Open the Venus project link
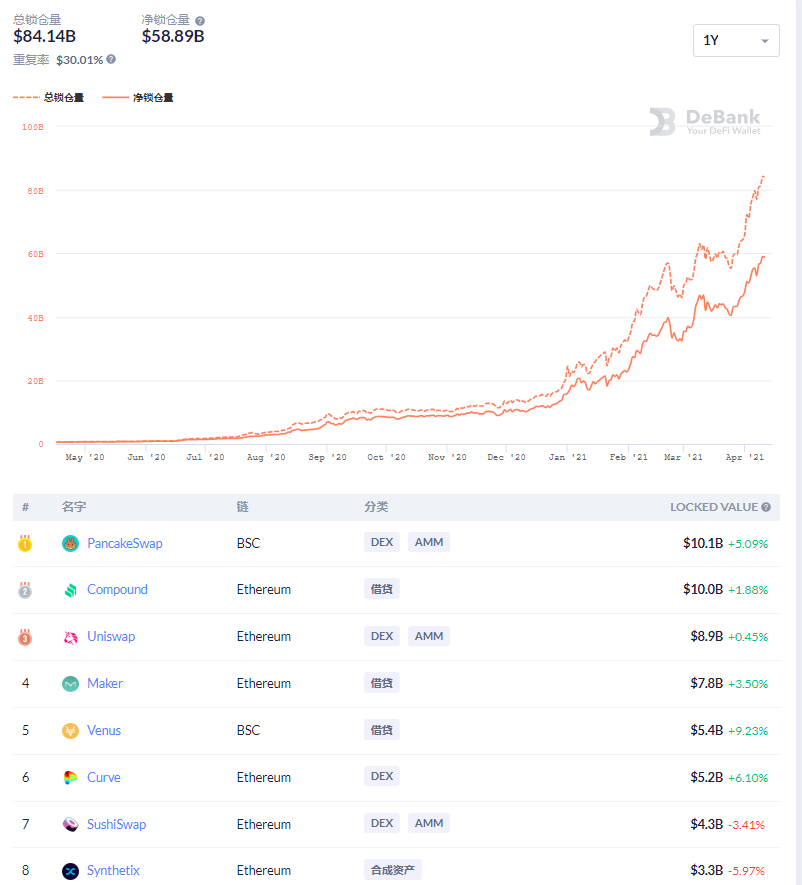Screen dimensions: 802x885 coord(104,730)
